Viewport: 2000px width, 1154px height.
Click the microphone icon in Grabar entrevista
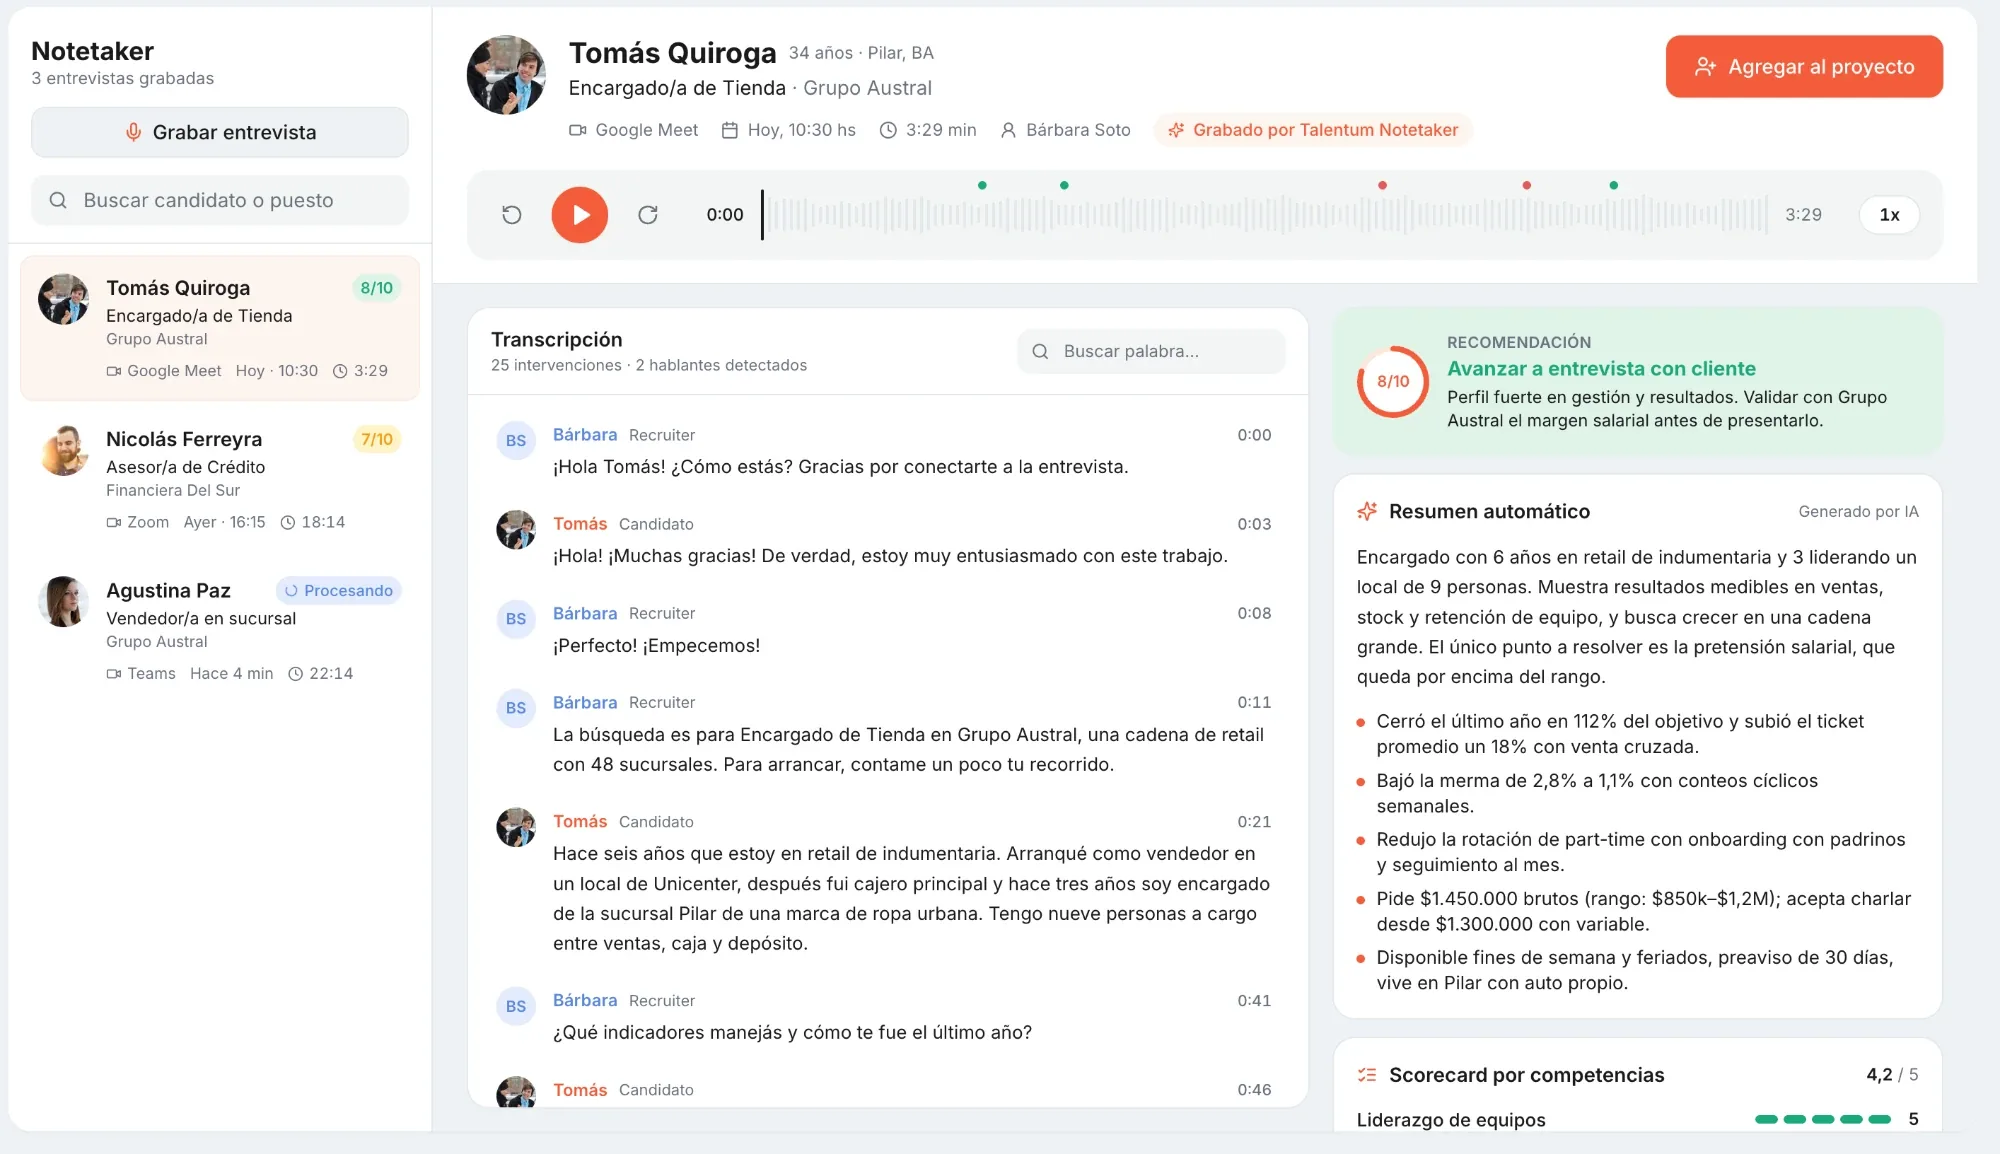pos(133,132)
